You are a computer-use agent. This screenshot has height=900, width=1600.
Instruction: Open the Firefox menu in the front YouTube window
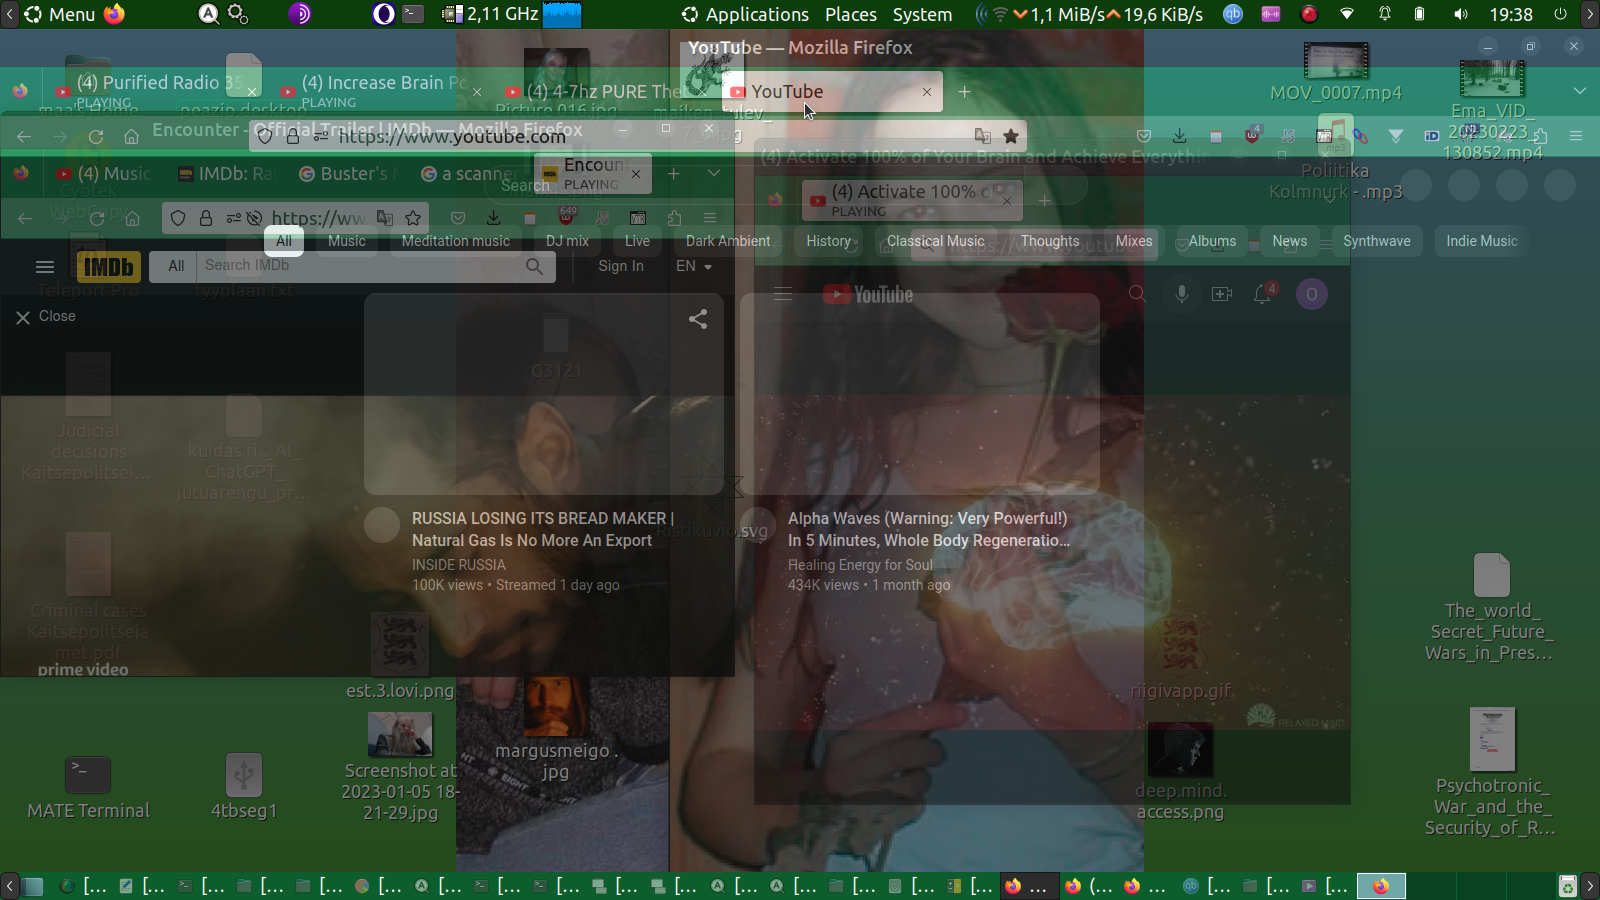pos(1576,136)
